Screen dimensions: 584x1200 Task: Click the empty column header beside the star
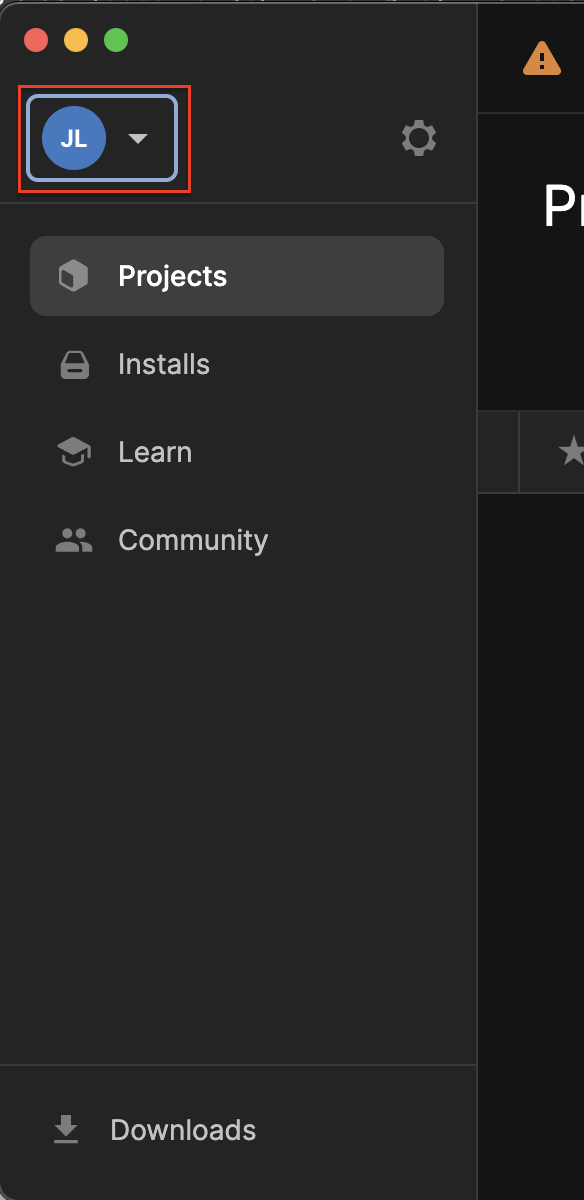point(498,452)
